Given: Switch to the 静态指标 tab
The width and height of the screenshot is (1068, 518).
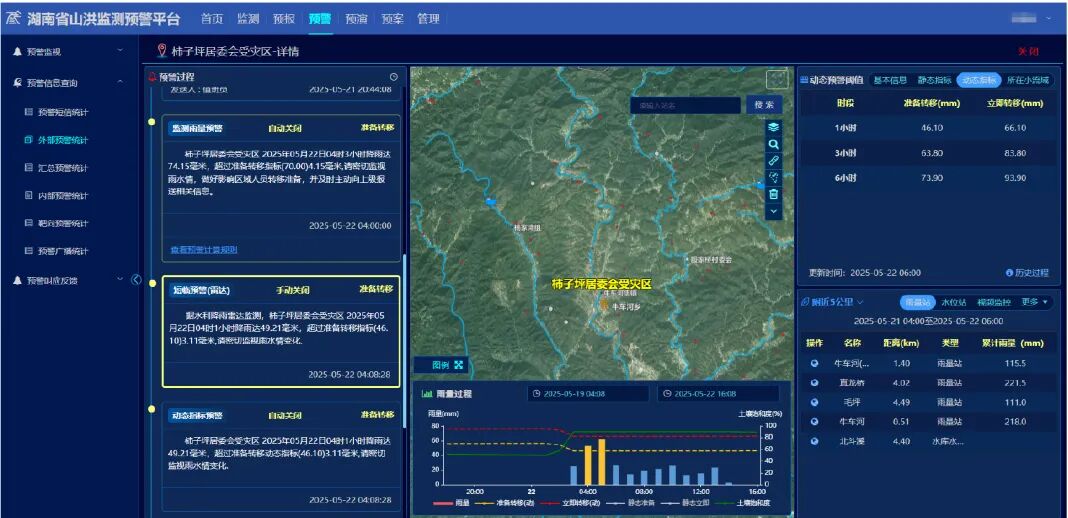Looking at the screenshot, I should tap(933, 80).
